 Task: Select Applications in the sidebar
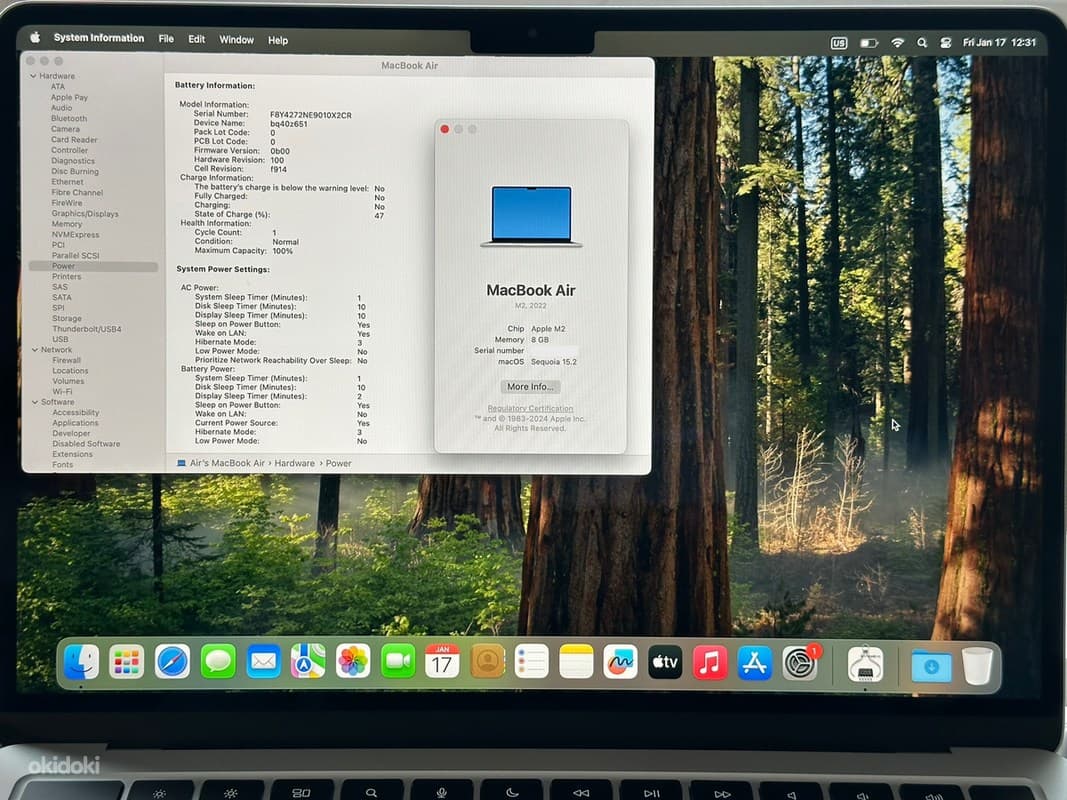click(x=76, y=423)
